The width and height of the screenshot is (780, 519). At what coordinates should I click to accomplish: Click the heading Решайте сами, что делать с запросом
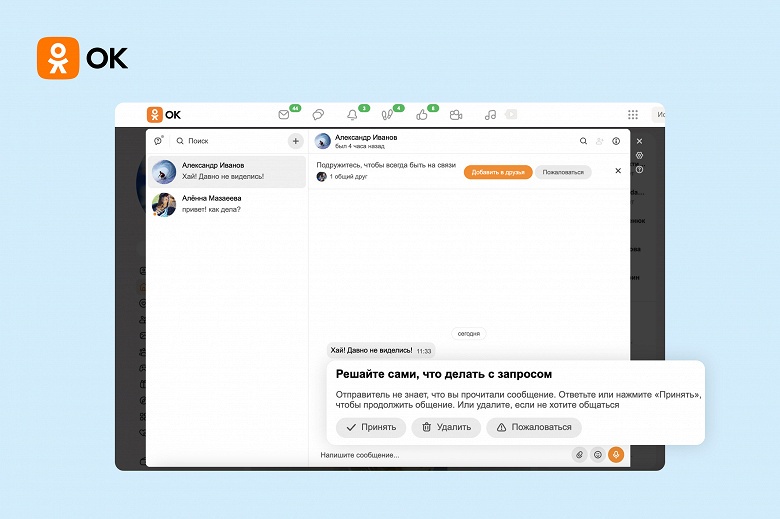[444, 374]
